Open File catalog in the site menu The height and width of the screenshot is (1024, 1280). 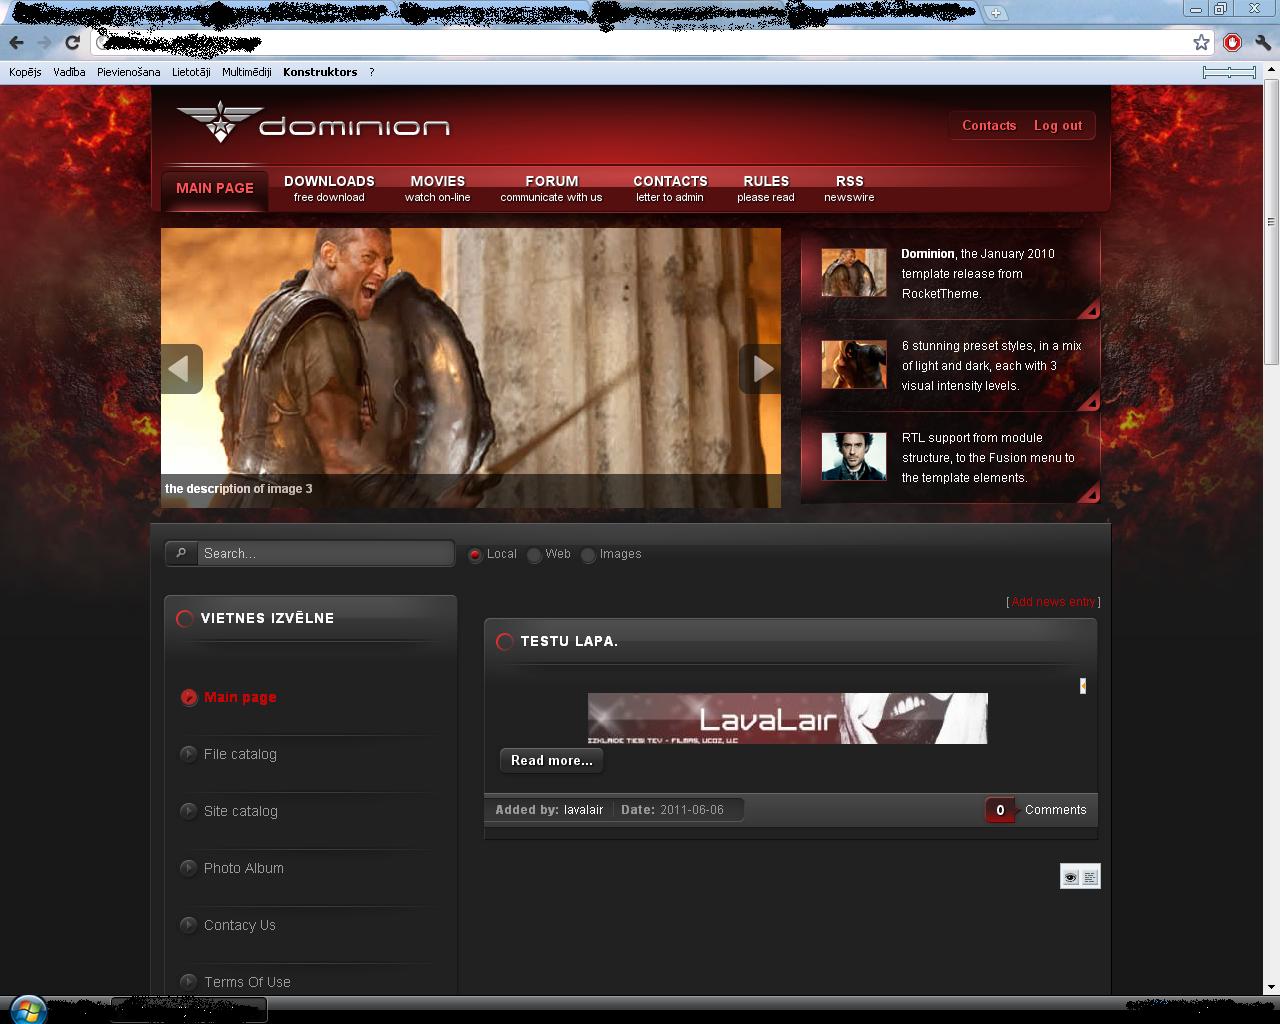(x=240, y=755)
